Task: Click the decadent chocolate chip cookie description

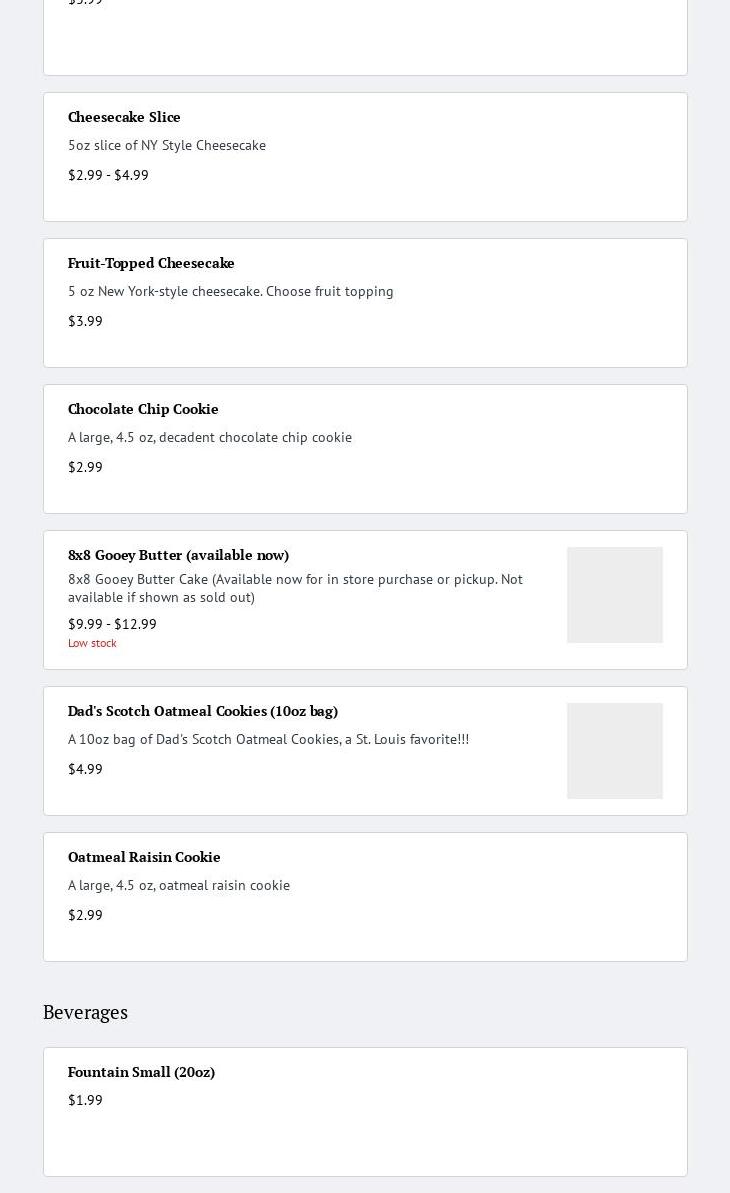Action: [210, 437]
